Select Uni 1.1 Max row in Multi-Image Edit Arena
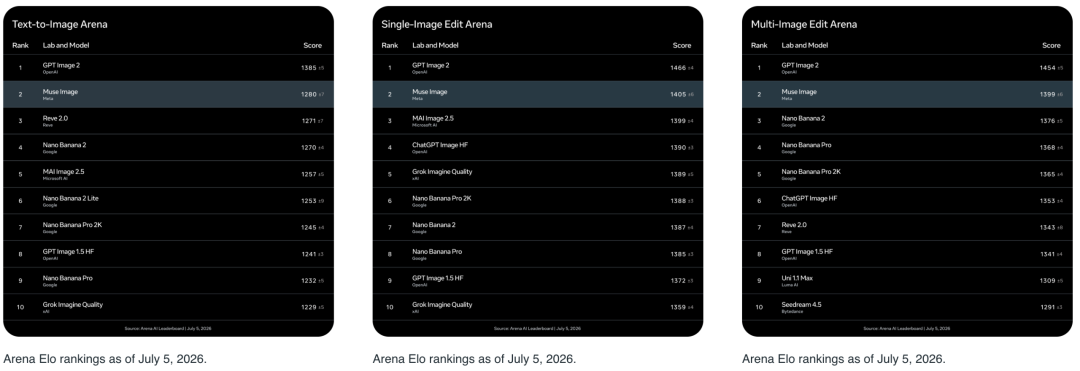The height and width of the screenshot is (371, 1080). (x=907, y=280)
